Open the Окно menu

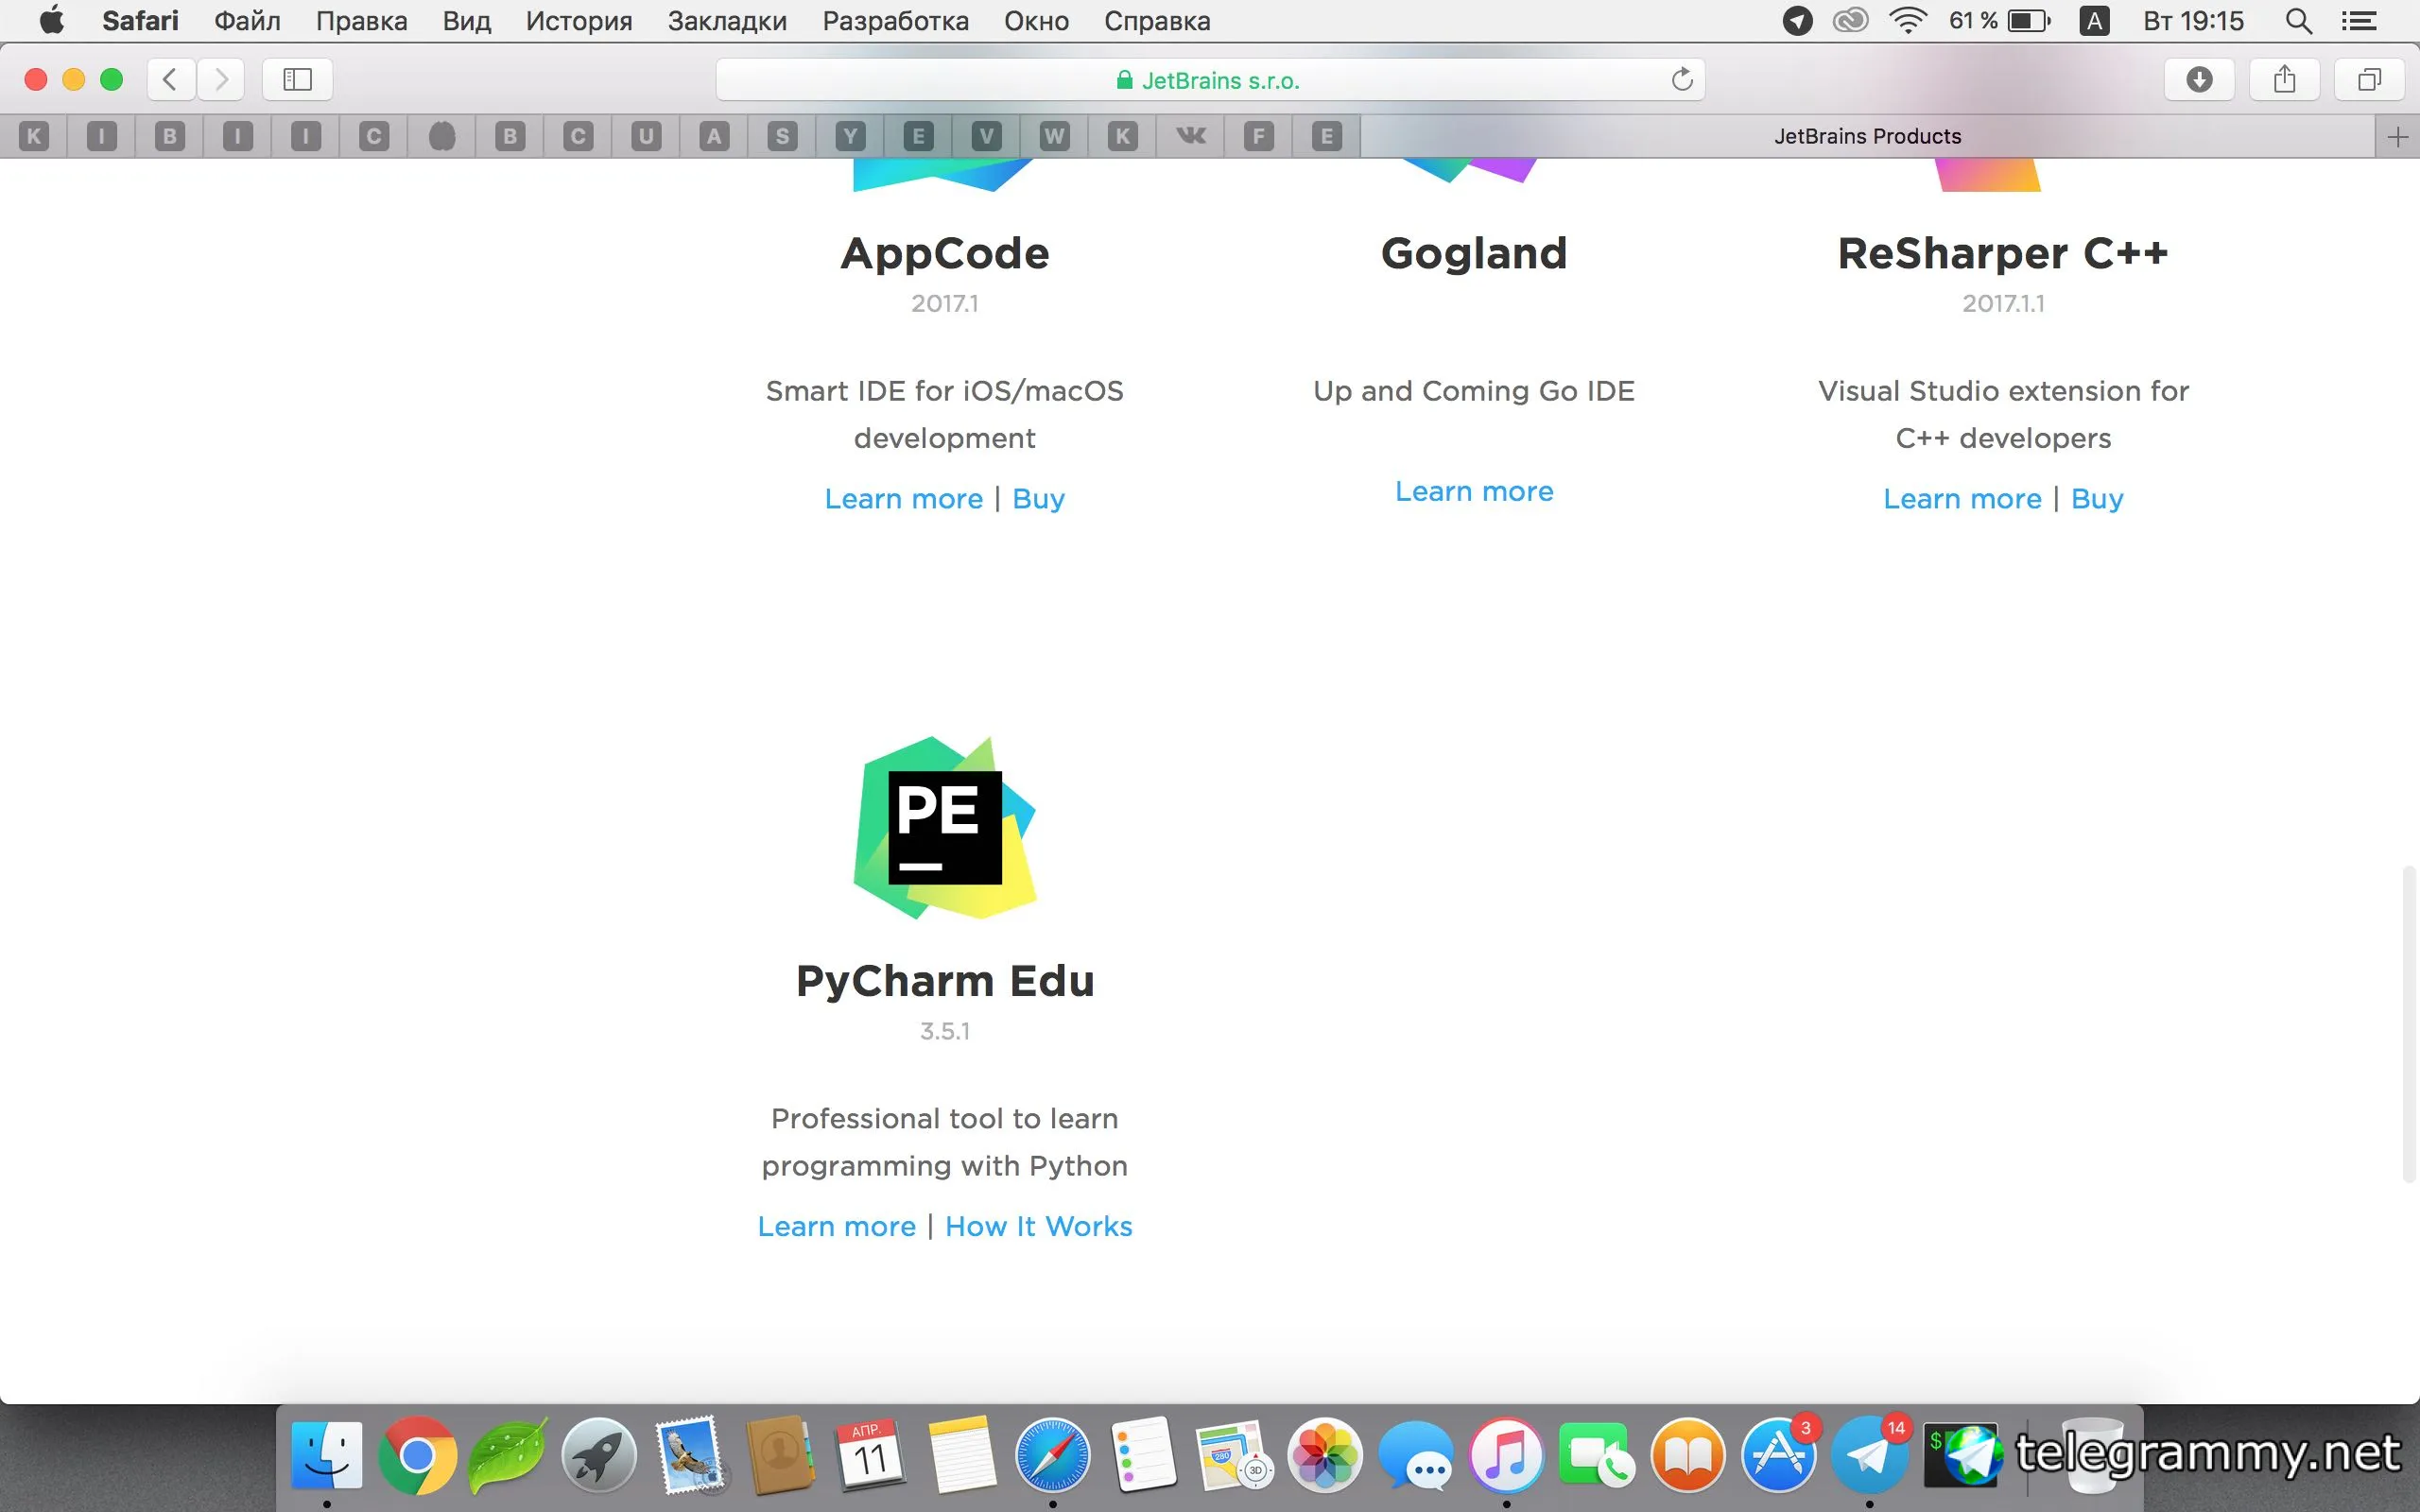click(x=1036, y=21)
